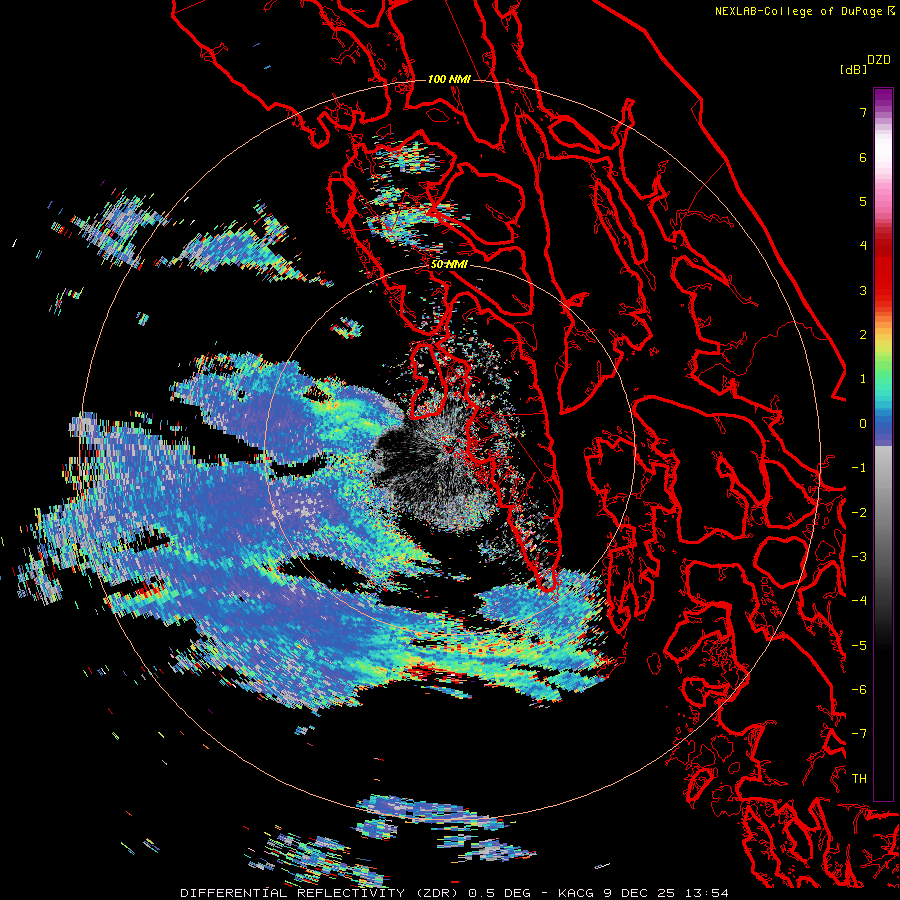Image resolution: width=900 pixels, height=900 pixels.
Task: Click the 50 NMI range ring label
Action: pyautogui.click(x=449, y=265)
